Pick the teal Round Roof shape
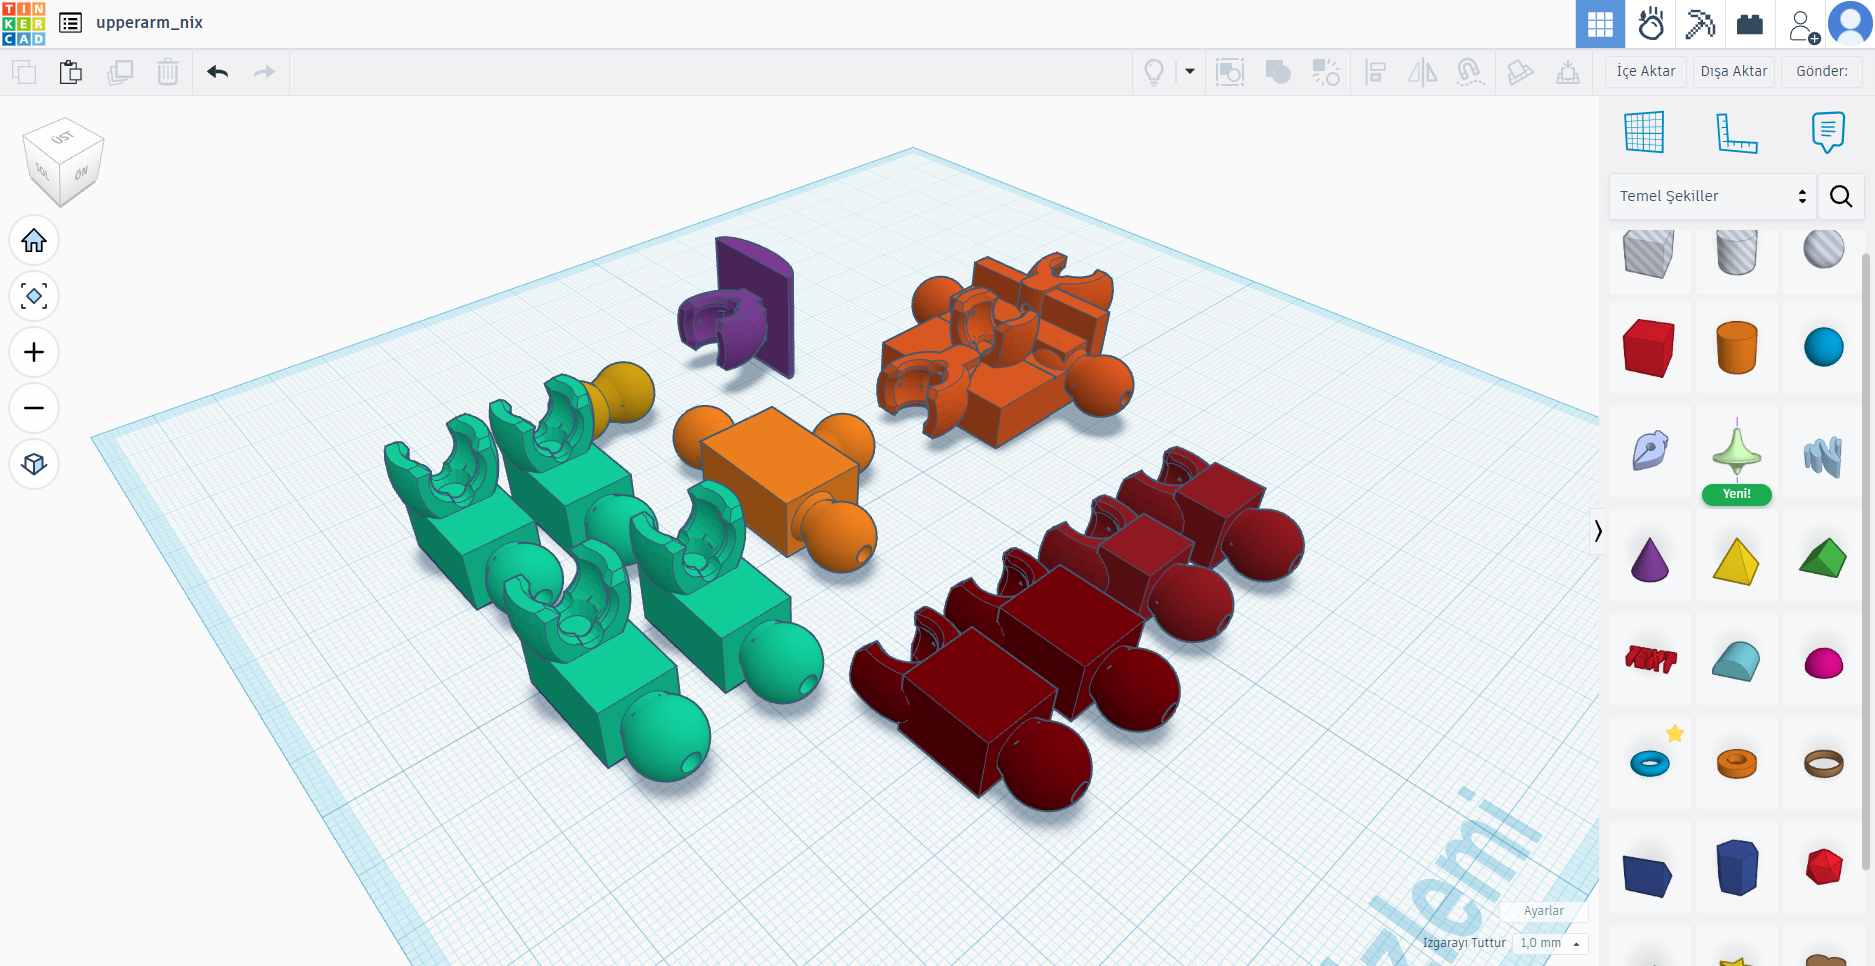The width and height of the screenshot is (1875, 966). coord(1736,661)
